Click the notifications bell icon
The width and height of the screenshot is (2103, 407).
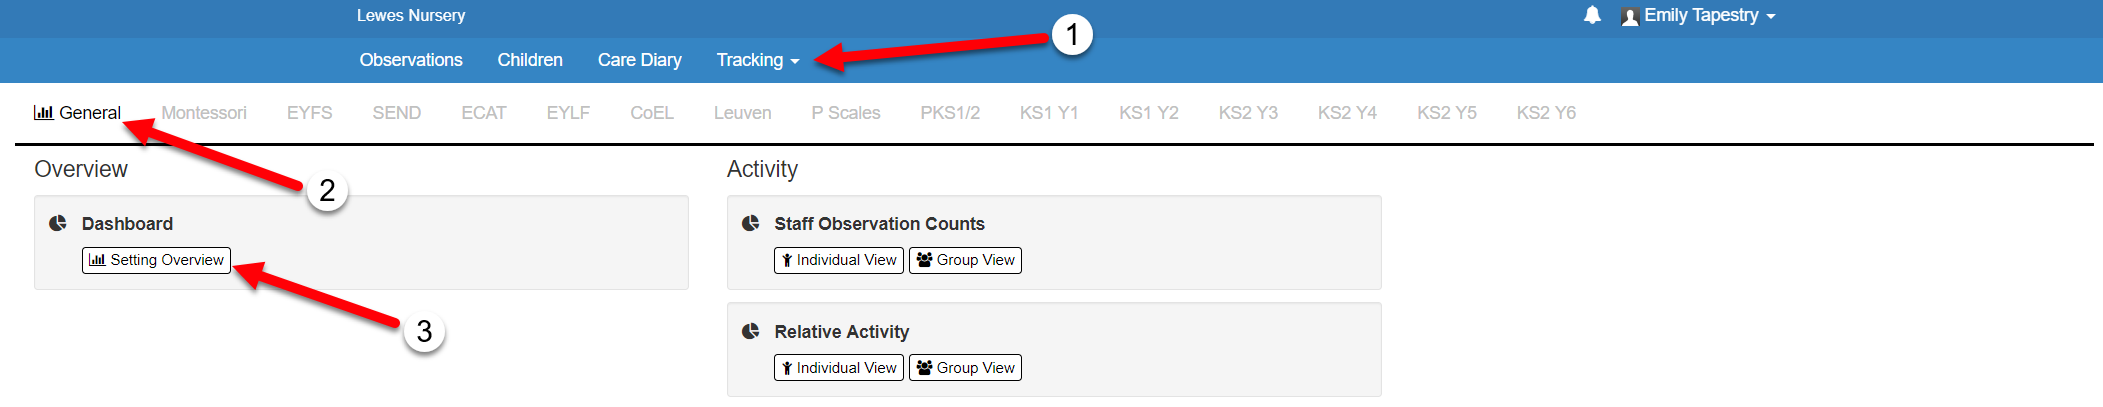coord(1592,15)
